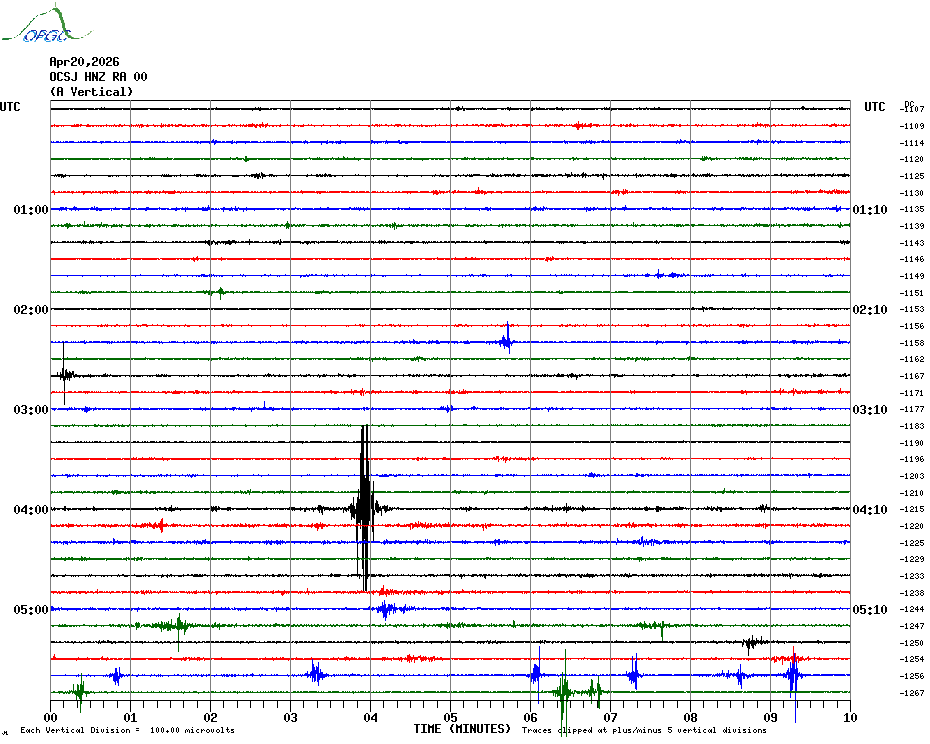Click the DC offset value "-1158"
930x744 pixels.
pos(912,343)
